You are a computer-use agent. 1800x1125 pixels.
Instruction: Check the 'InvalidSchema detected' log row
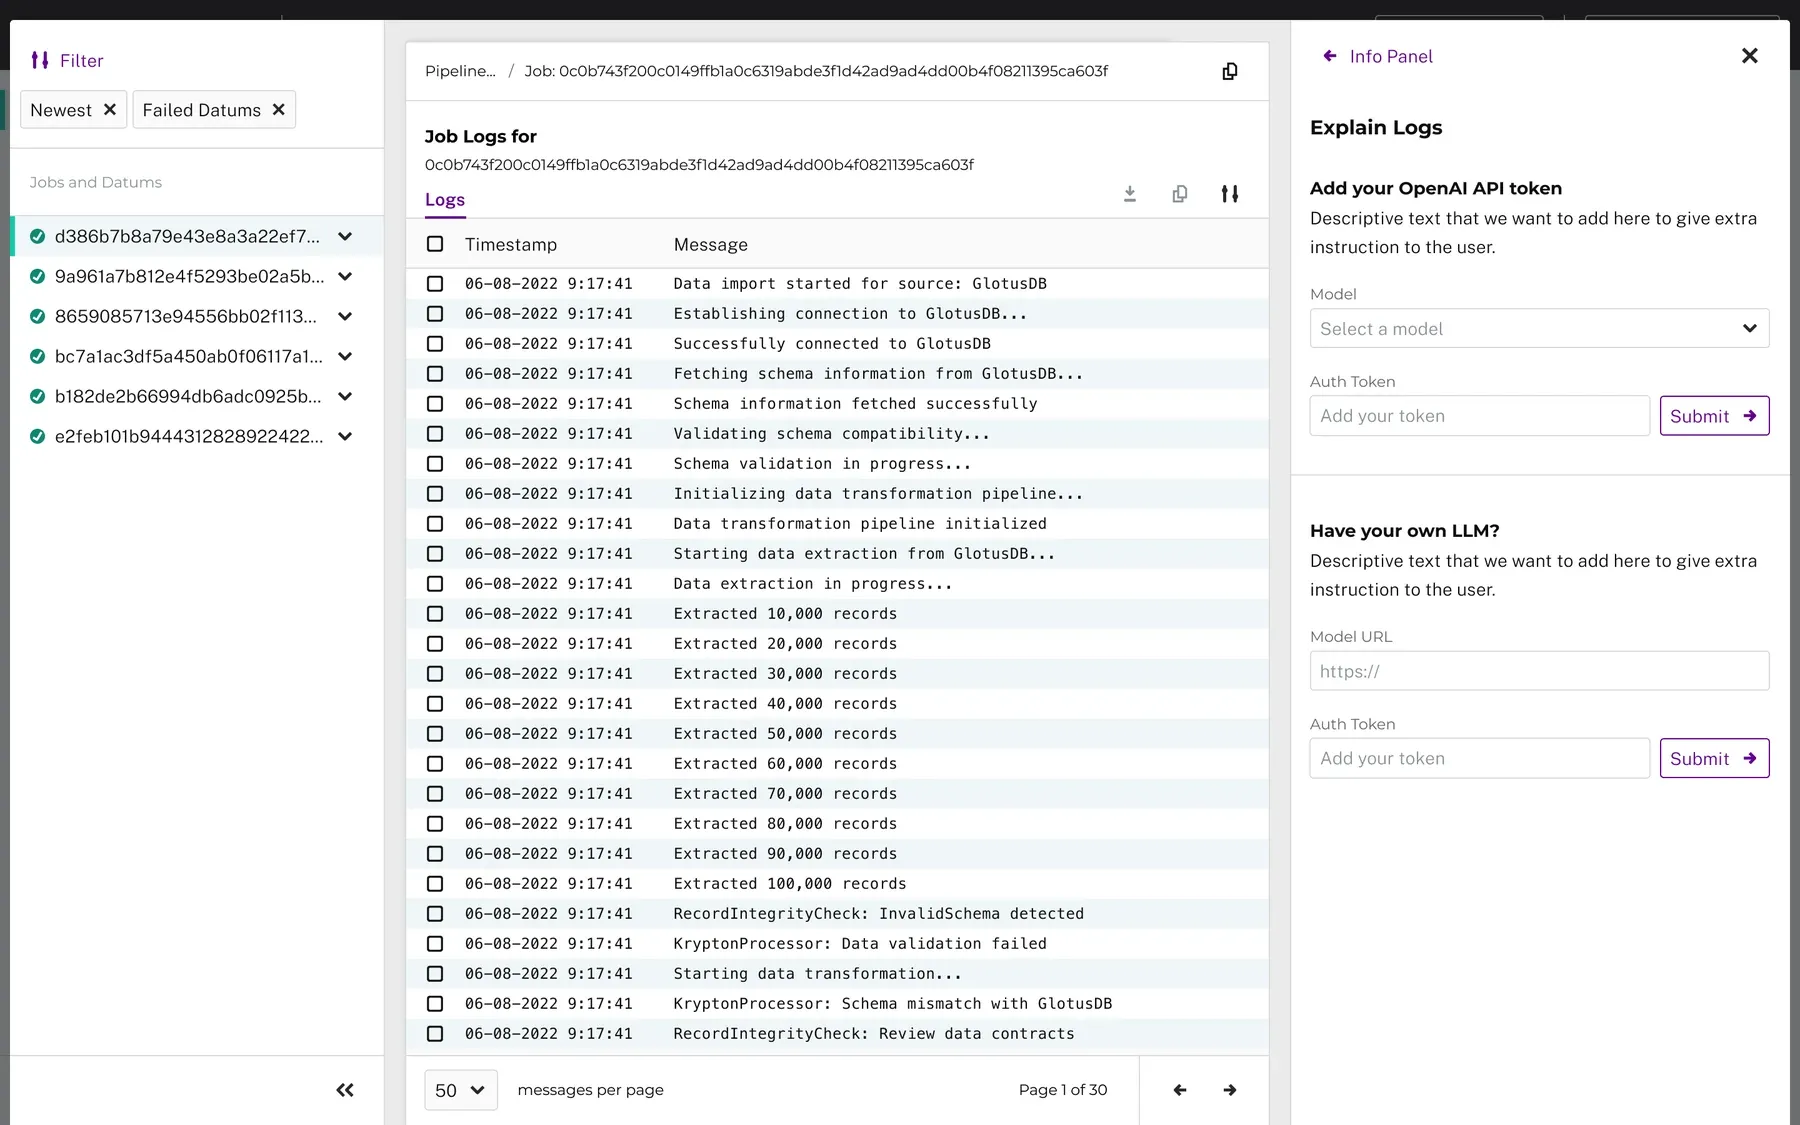[x=435, y=914]
